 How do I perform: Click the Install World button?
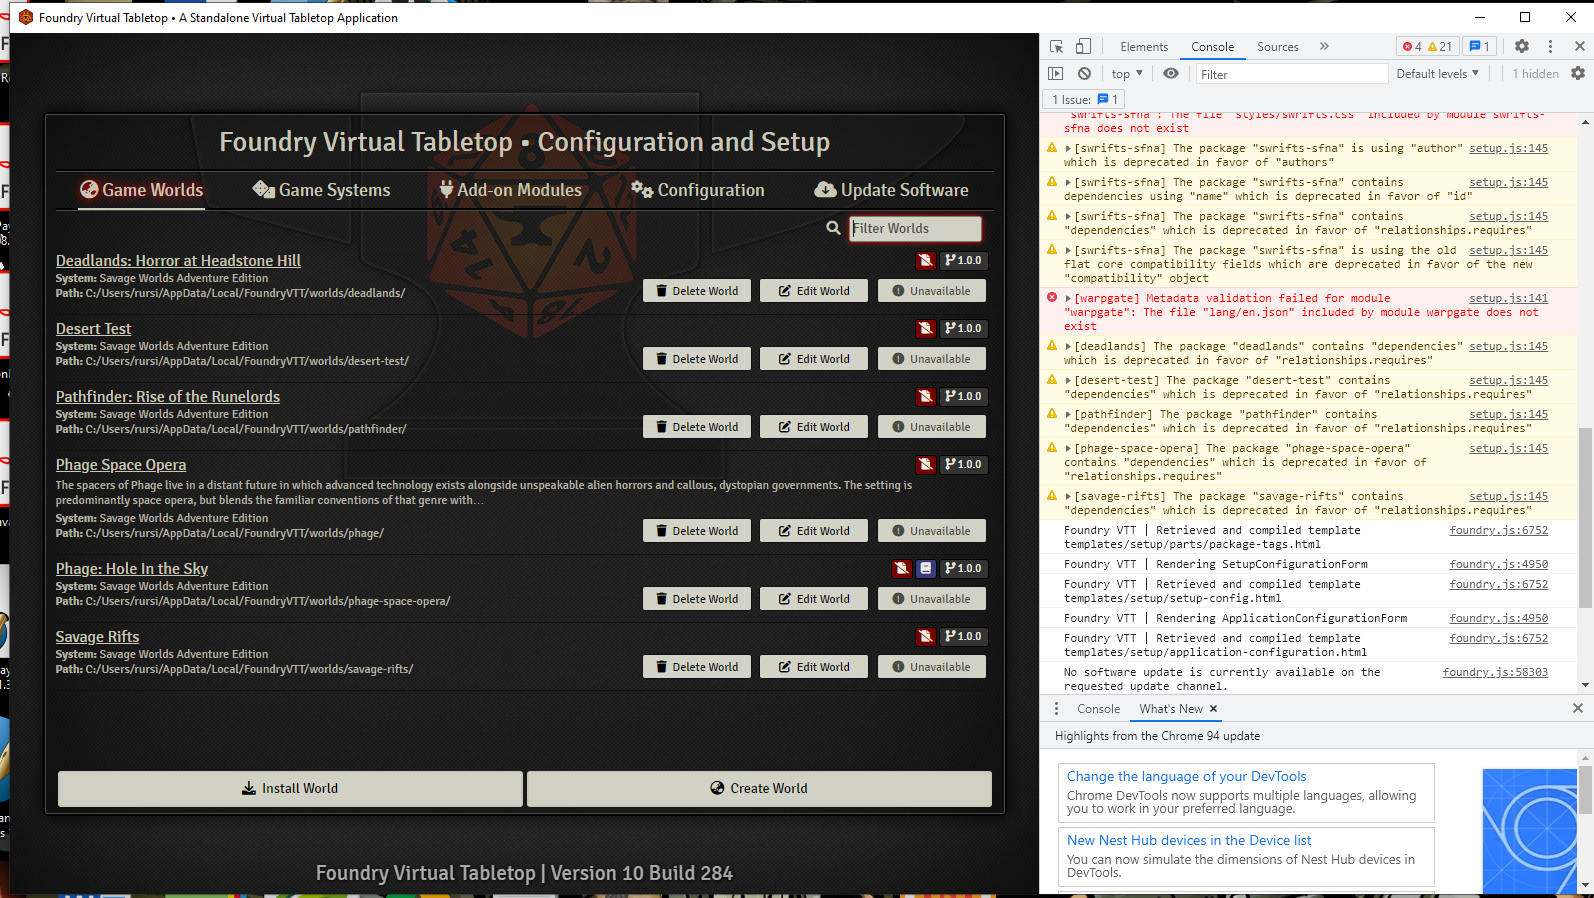(290, 788)
